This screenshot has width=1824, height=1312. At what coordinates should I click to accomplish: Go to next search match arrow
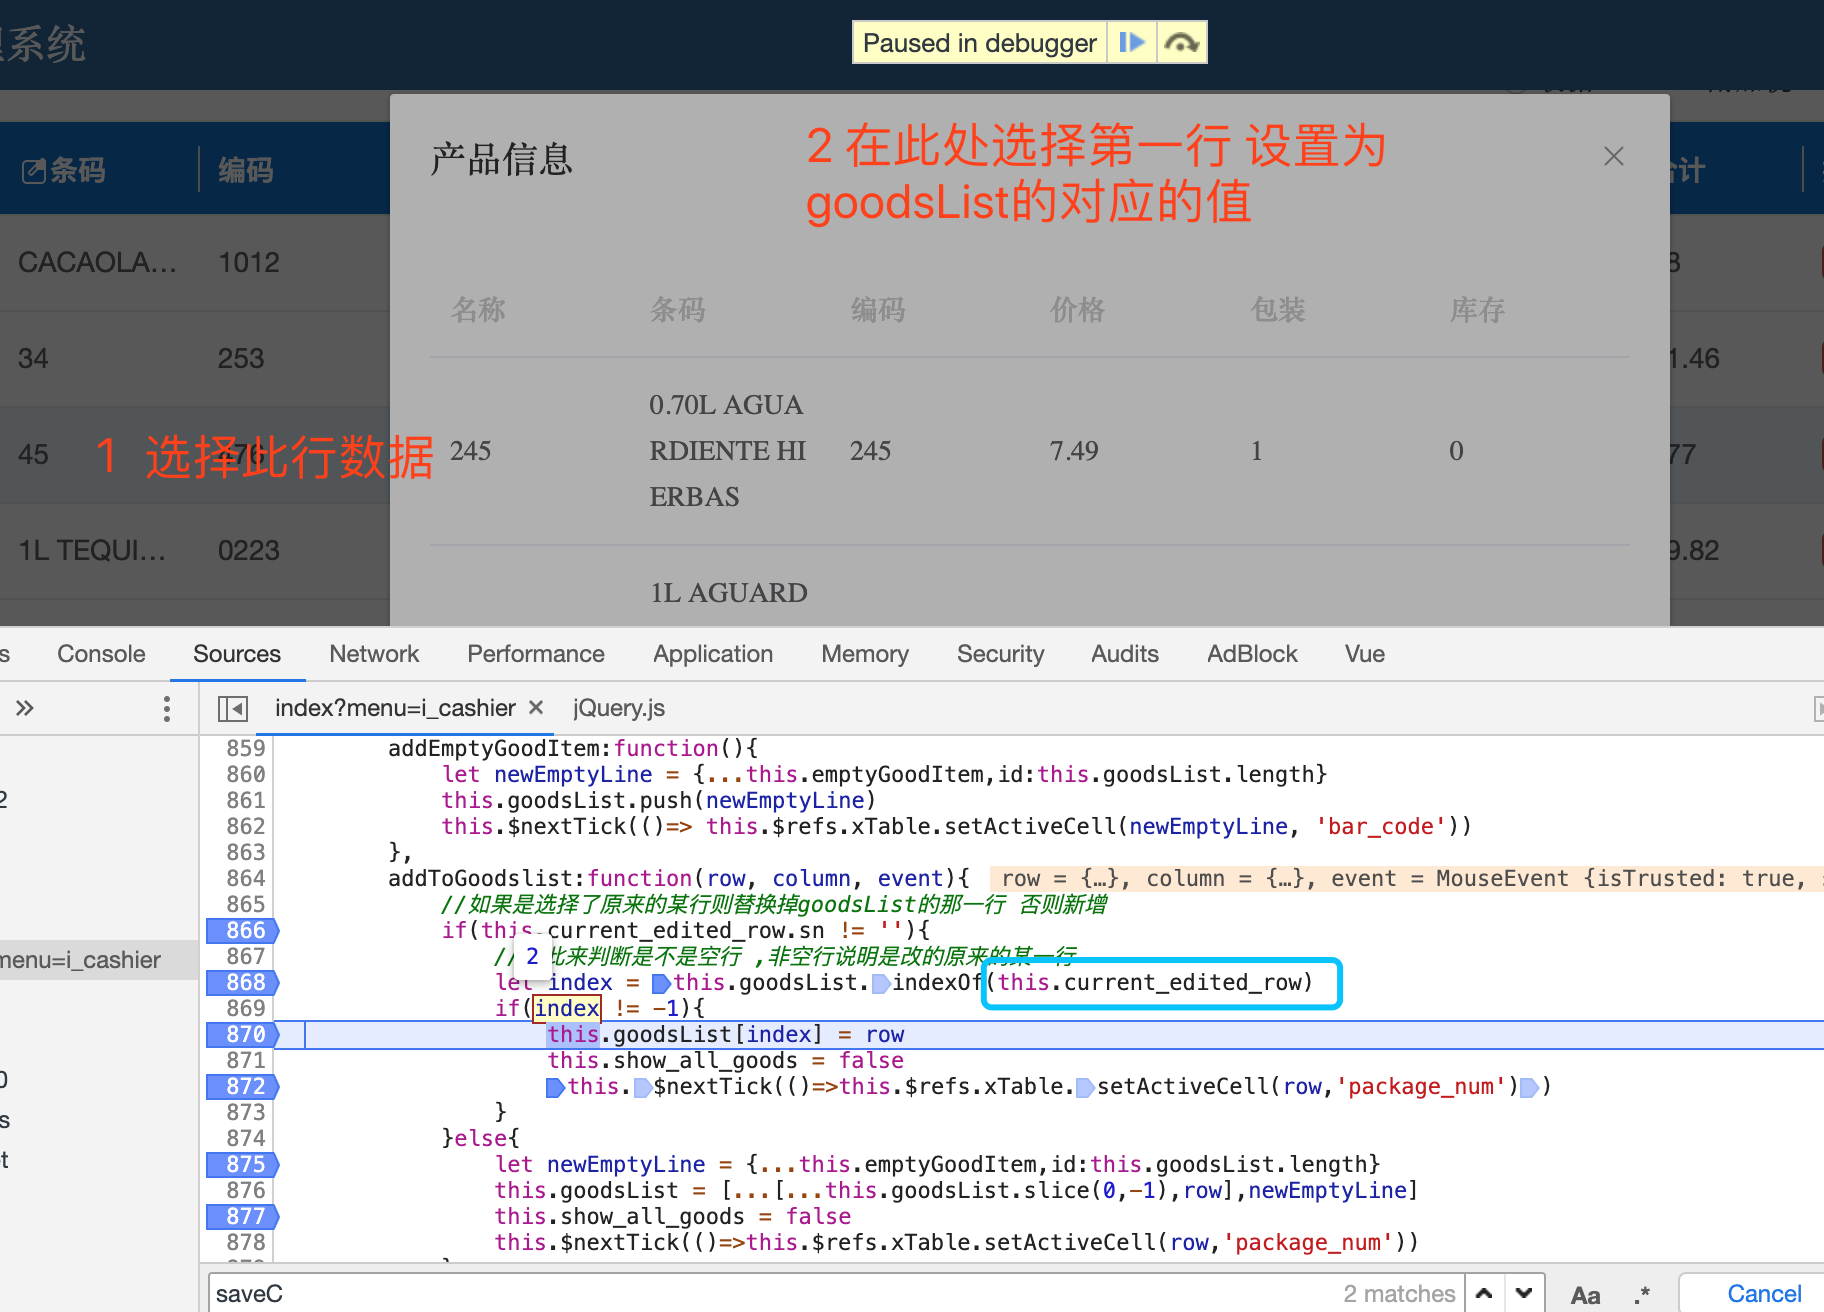coord(1524,1293)
